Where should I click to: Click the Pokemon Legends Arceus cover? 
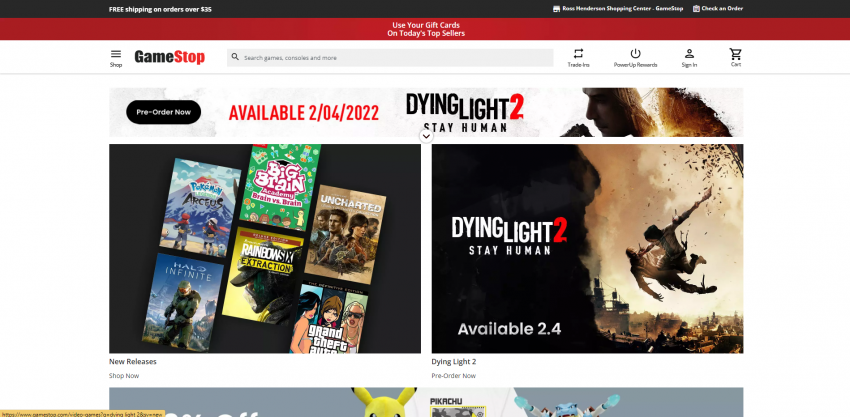201,207
